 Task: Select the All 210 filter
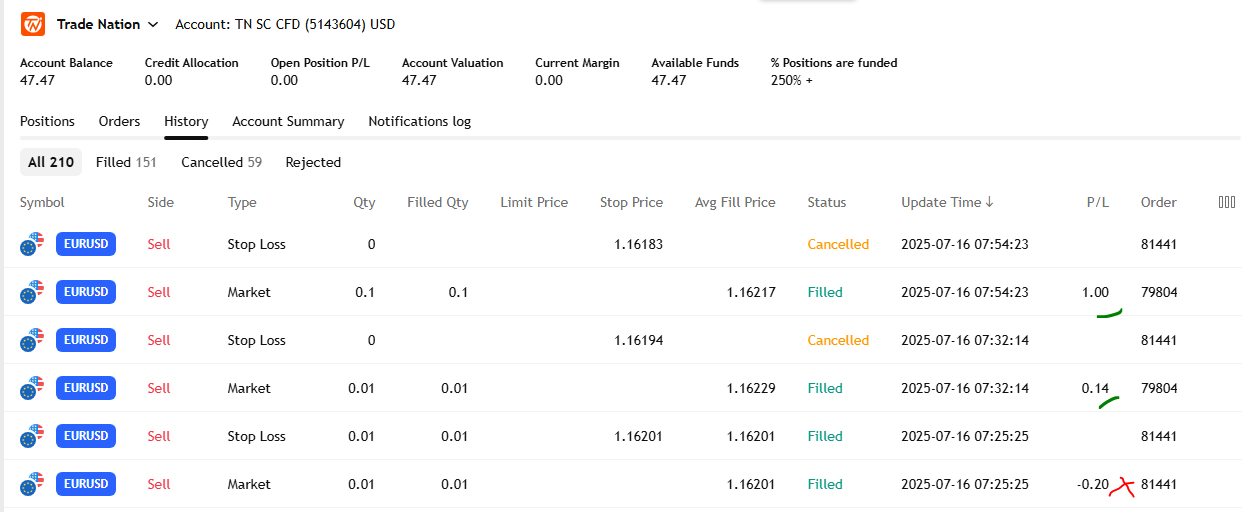click(50, 162)
